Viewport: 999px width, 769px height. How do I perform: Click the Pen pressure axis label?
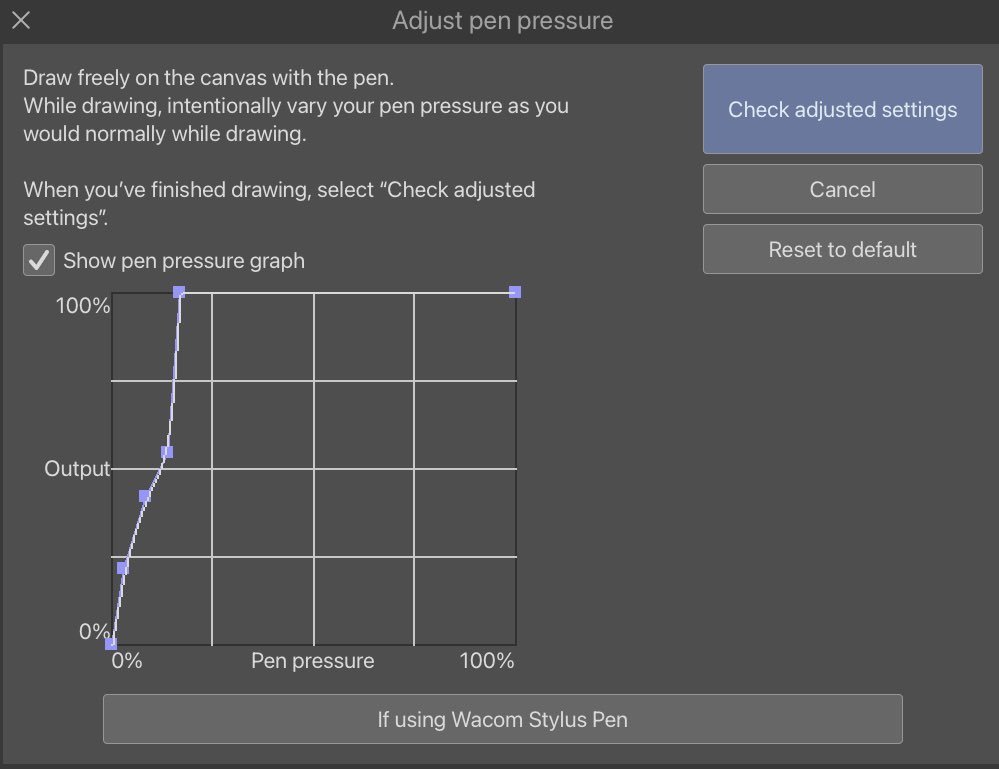click(x=312, y=661)
